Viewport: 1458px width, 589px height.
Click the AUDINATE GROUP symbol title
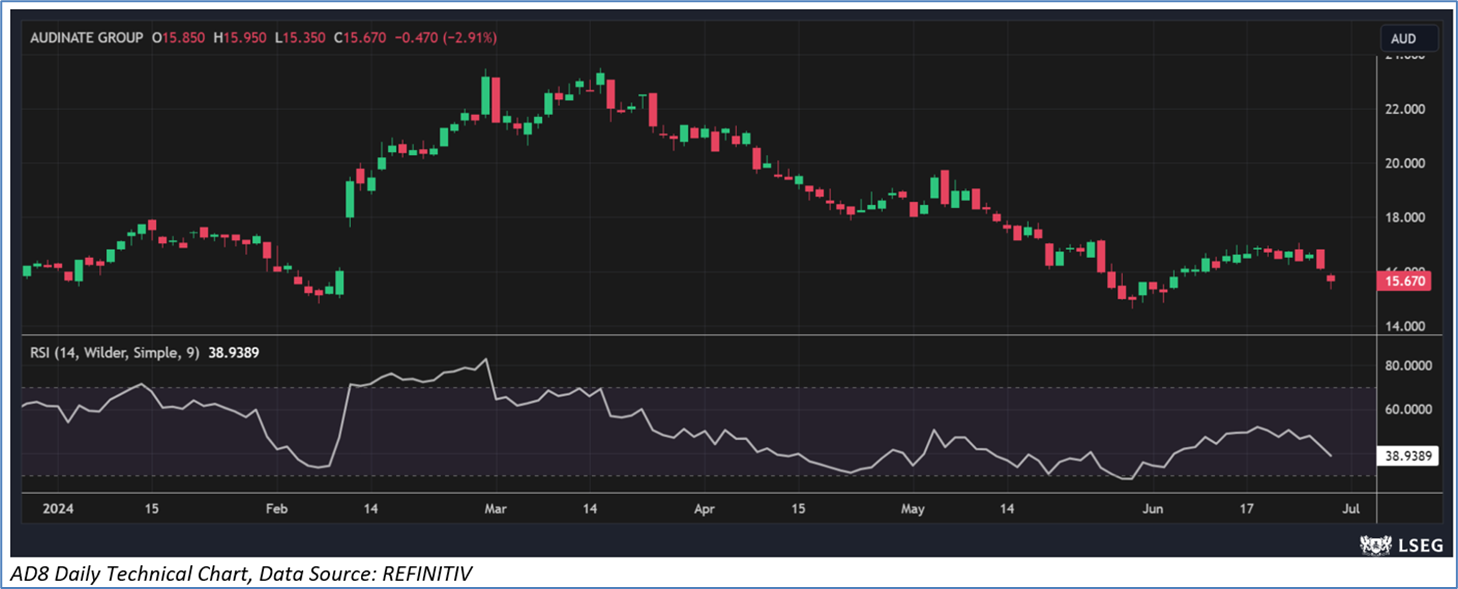point(85,38)
